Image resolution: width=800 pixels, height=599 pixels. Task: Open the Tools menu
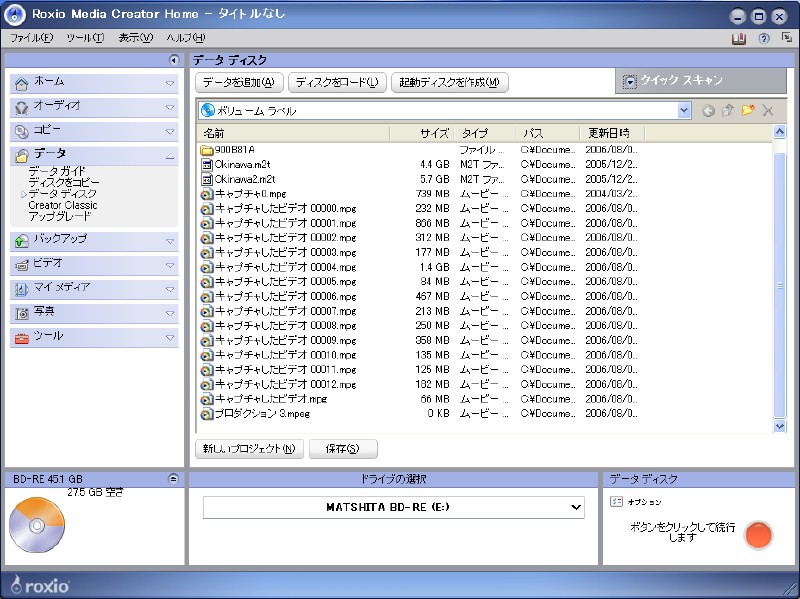click(x=85, y=38)
